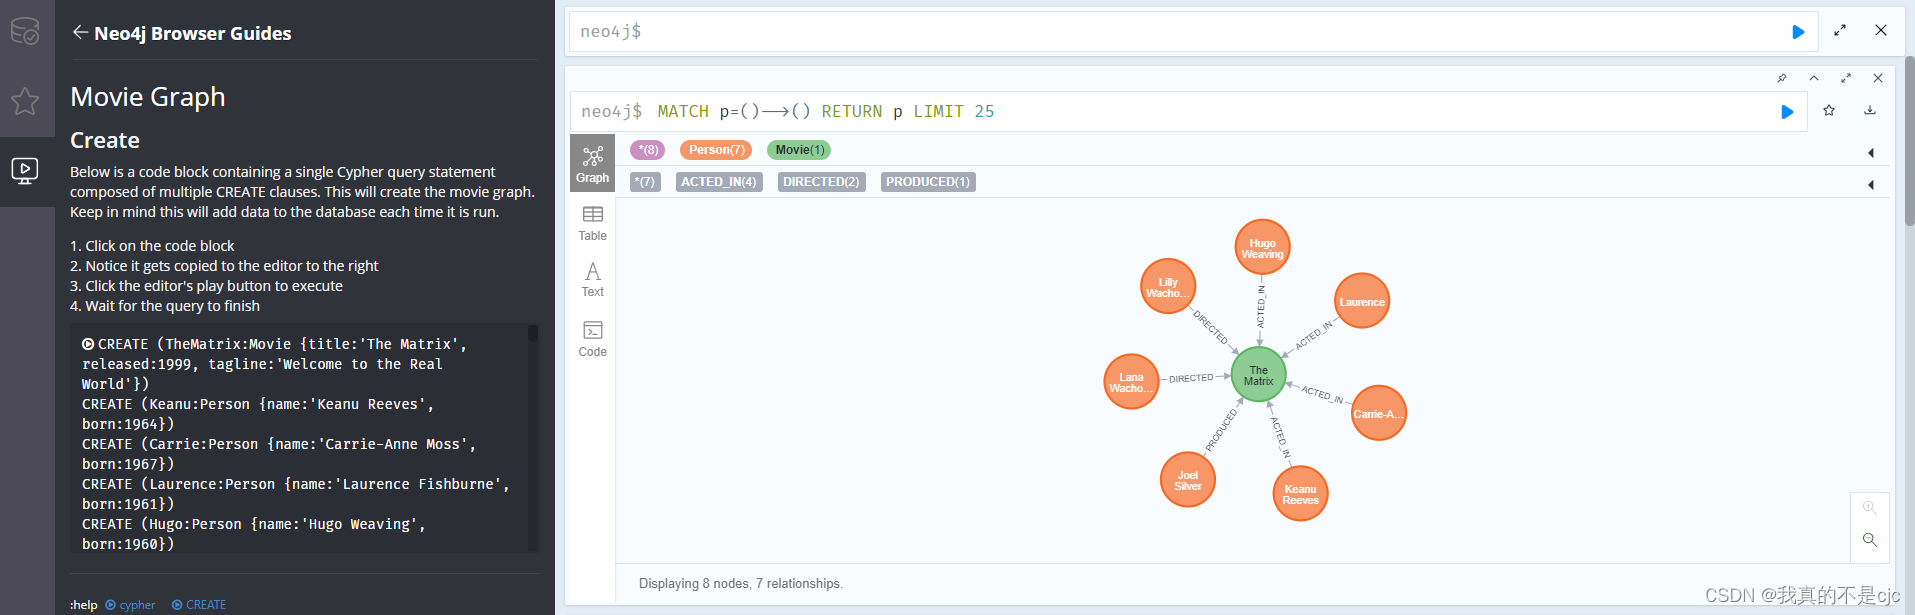
Task: Open the Guides sidebar icon
Action: [x=25, y=171]
